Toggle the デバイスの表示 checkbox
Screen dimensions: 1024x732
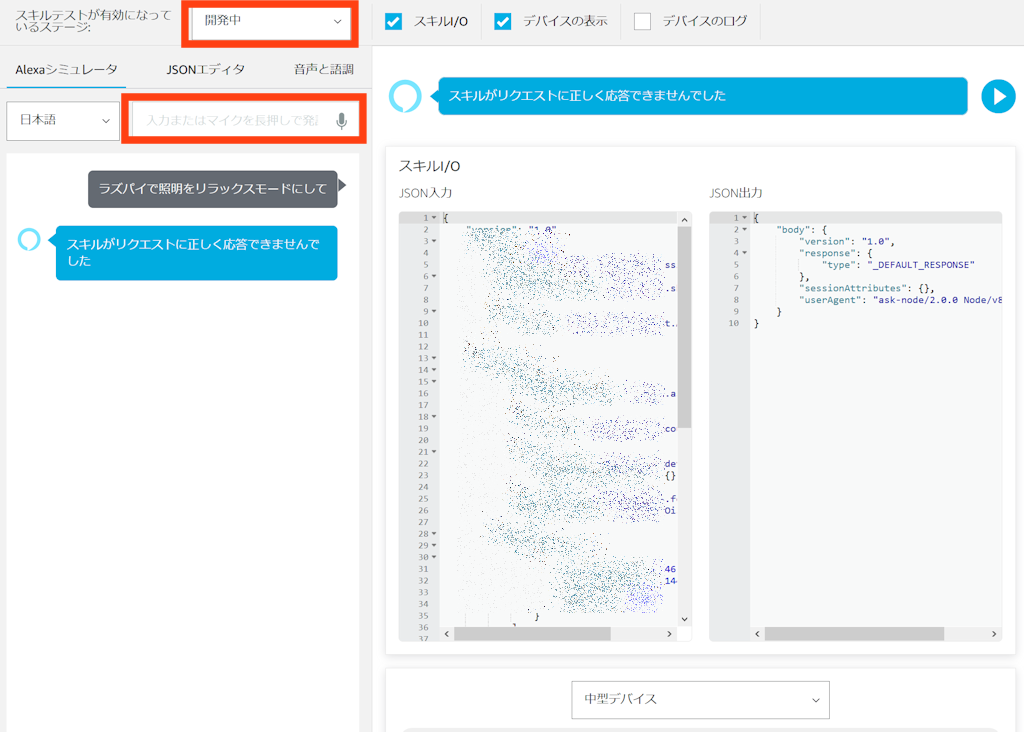[x=503, y=21]
